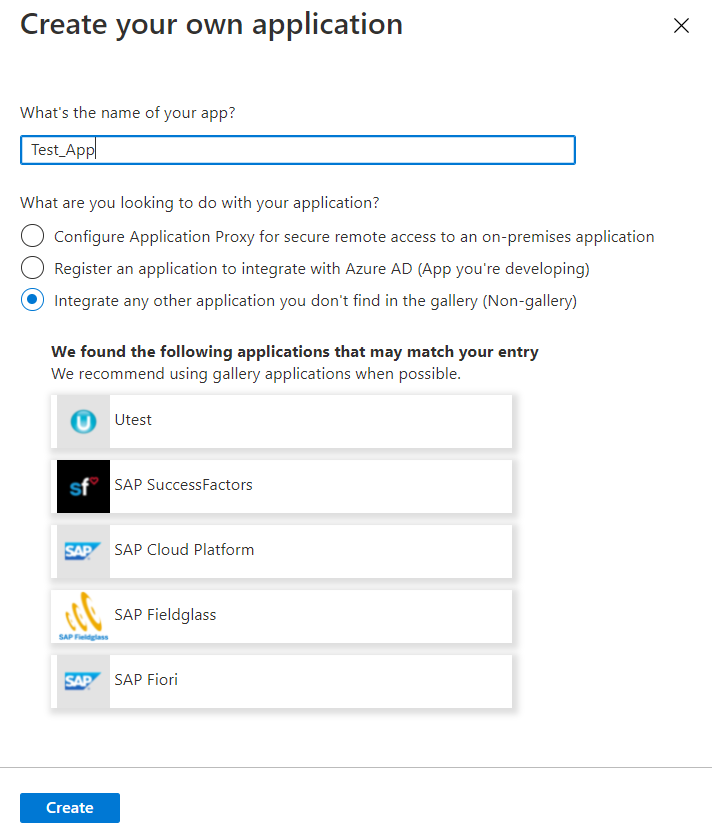Close the Create your own application panel

pos(682,26)
